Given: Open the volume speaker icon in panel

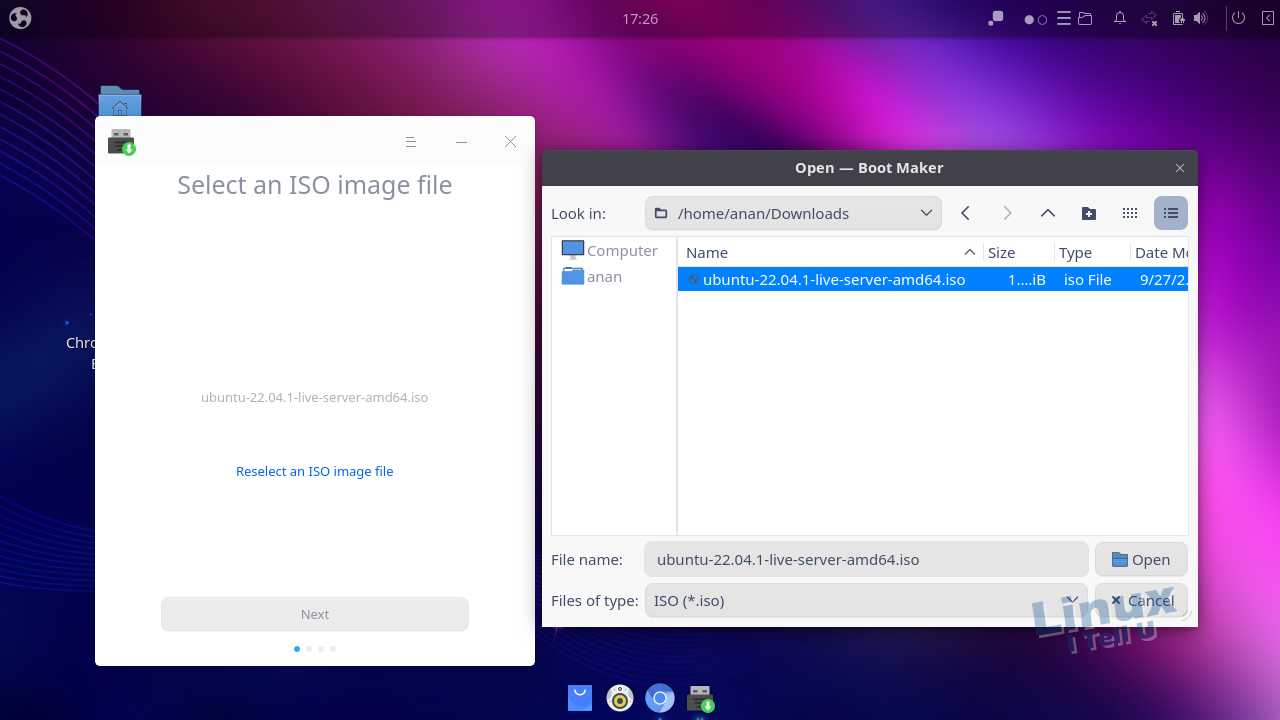Looking at the screenshot, I should click(1201, 18).
